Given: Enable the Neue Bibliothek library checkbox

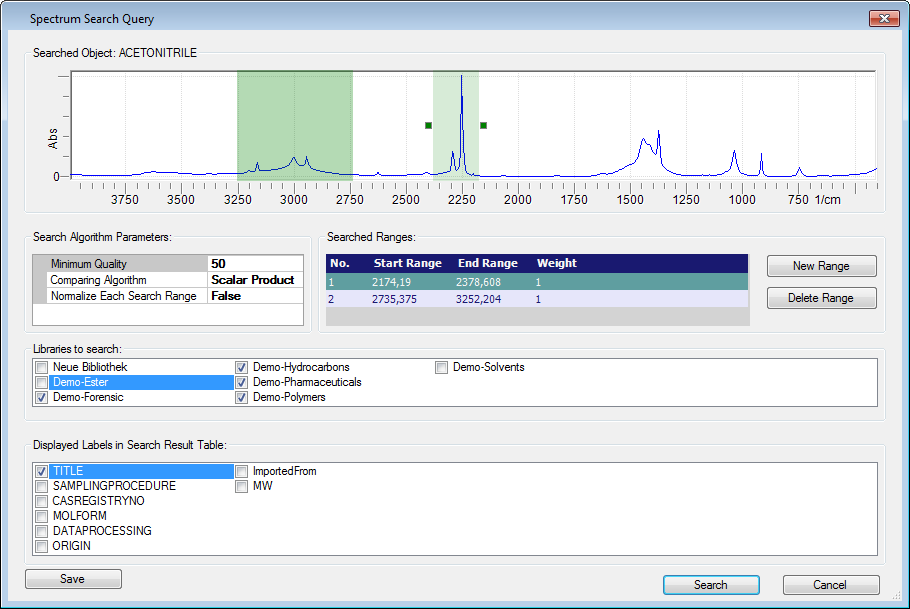Looking at the screenshot, I should tap(41, 368).
